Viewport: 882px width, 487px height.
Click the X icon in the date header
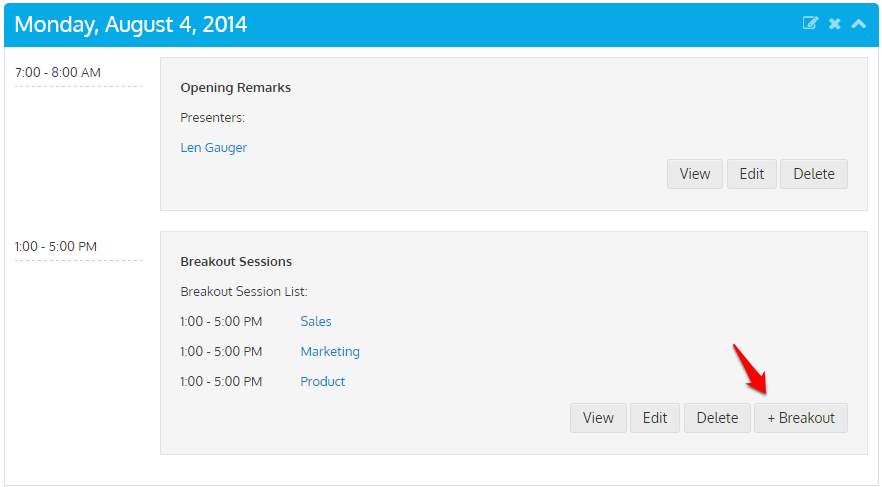[x=835, y=24]
